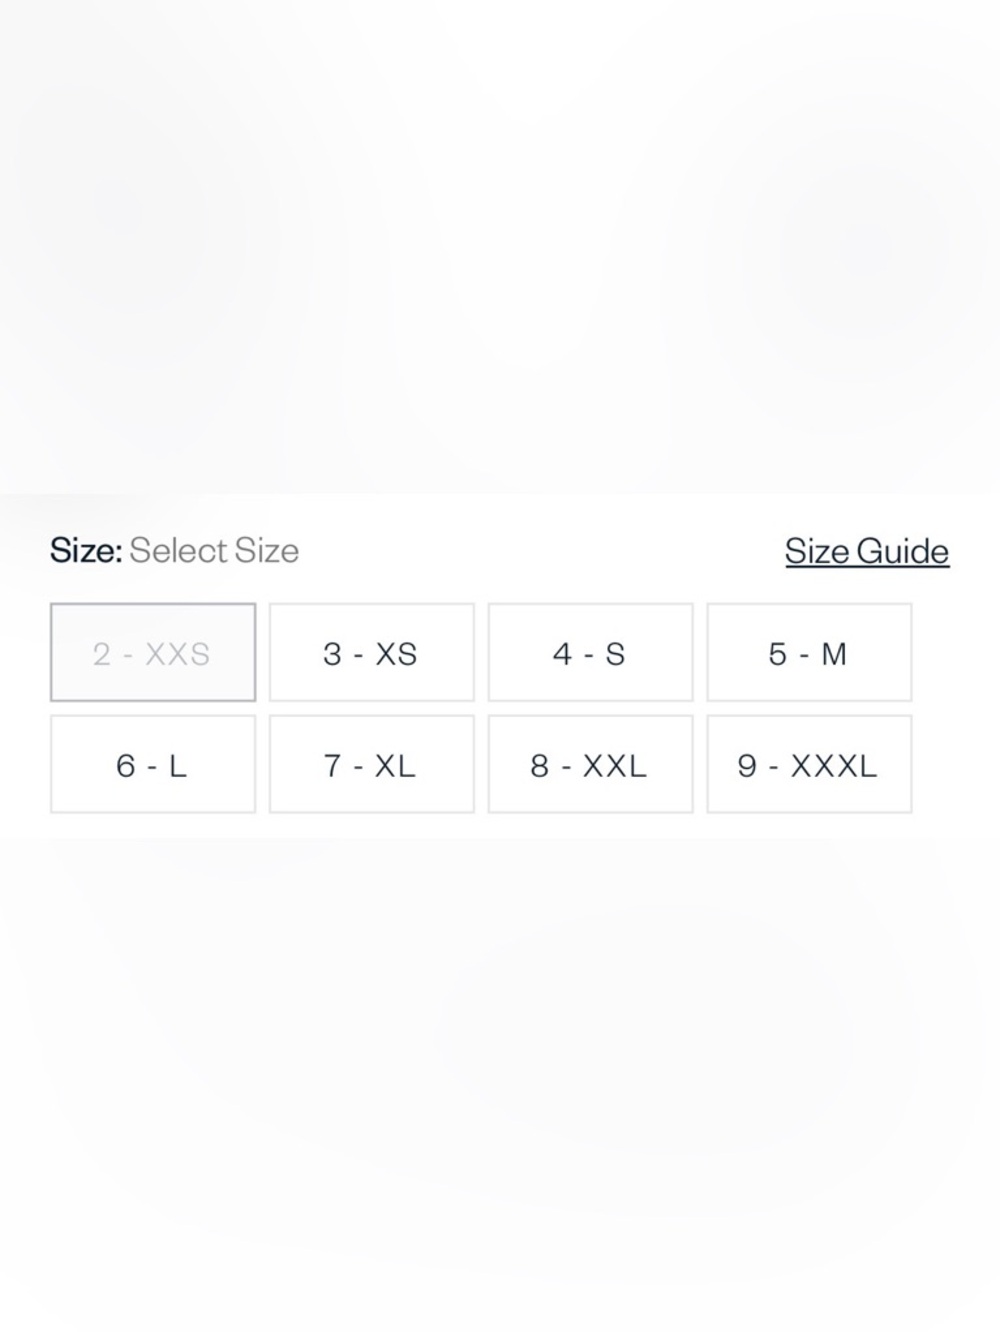Choose the 4 - S size option
1000x1332 pixels.
tap(590, 653)
